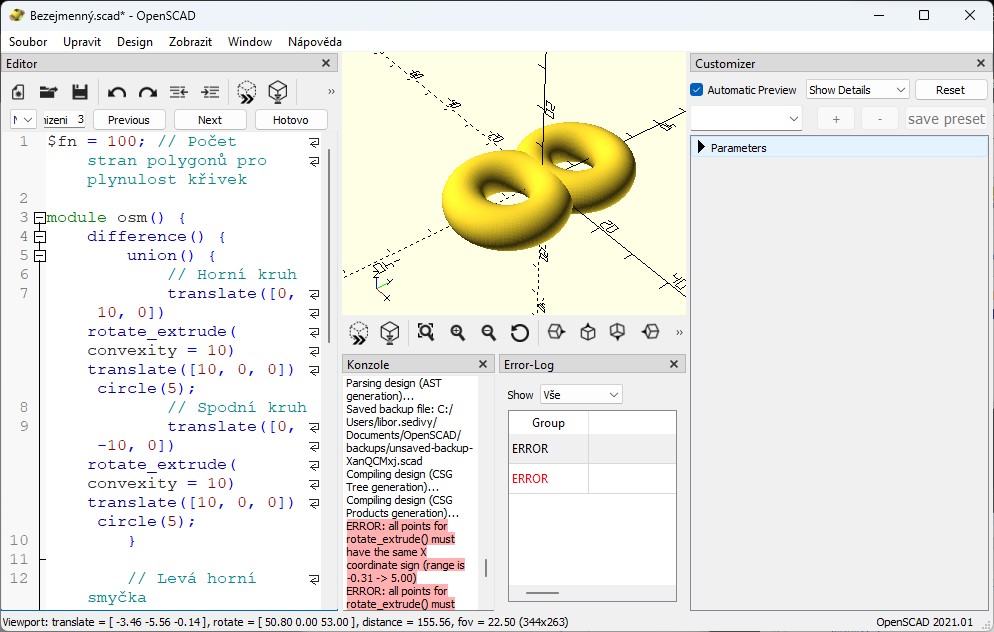
Task: Run Render from the editor toolbar
Action: [278, 93]
